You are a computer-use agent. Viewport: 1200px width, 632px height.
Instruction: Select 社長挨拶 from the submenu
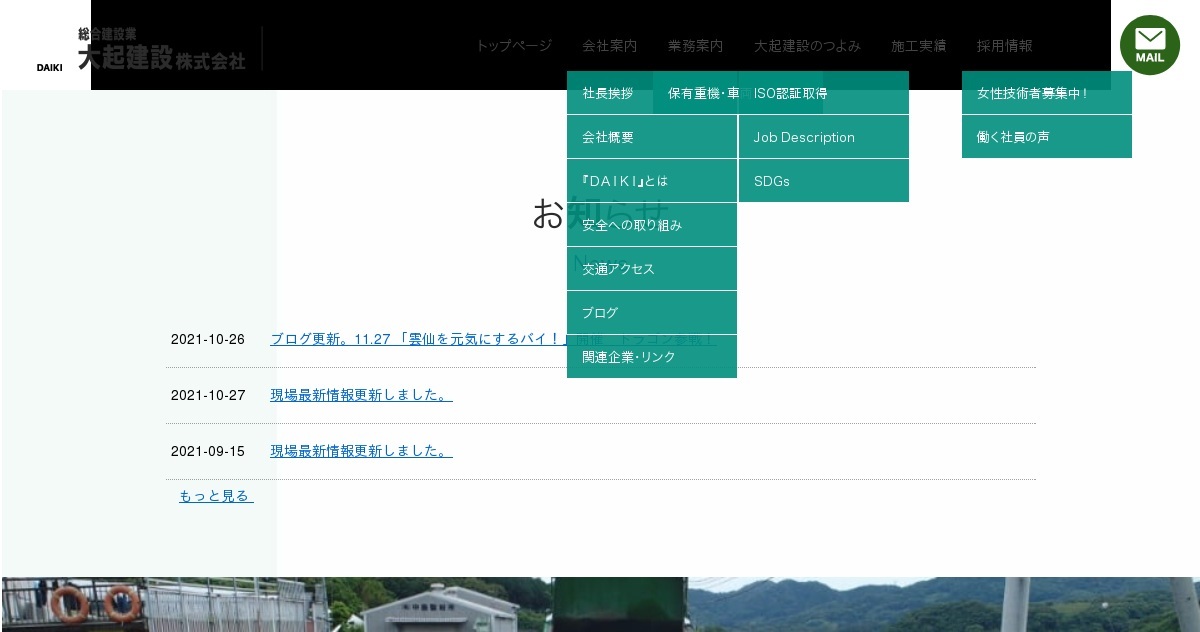click(609, 93)
